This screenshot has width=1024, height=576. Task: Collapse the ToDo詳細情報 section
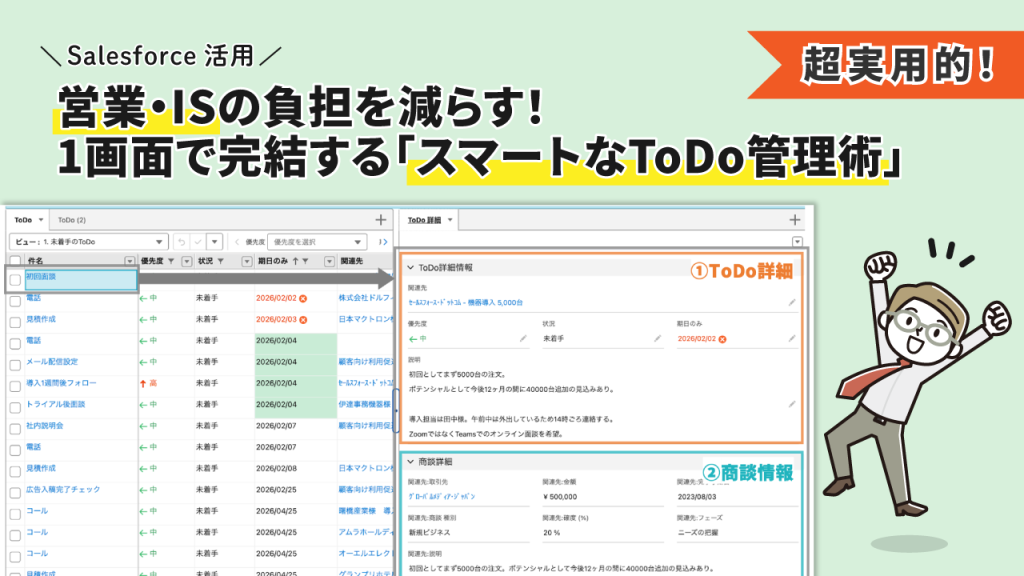(x=410, y=267)
